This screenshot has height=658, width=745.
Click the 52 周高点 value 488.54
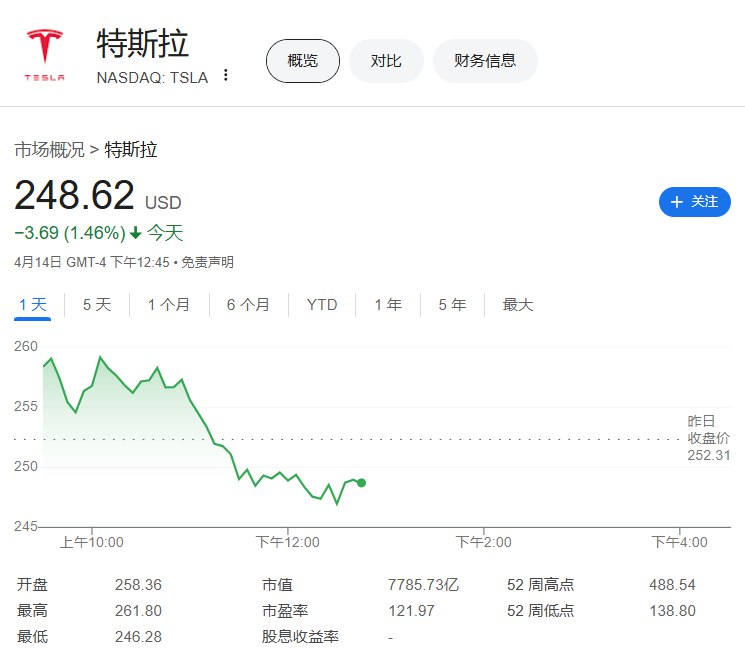(x=672, y=584)
